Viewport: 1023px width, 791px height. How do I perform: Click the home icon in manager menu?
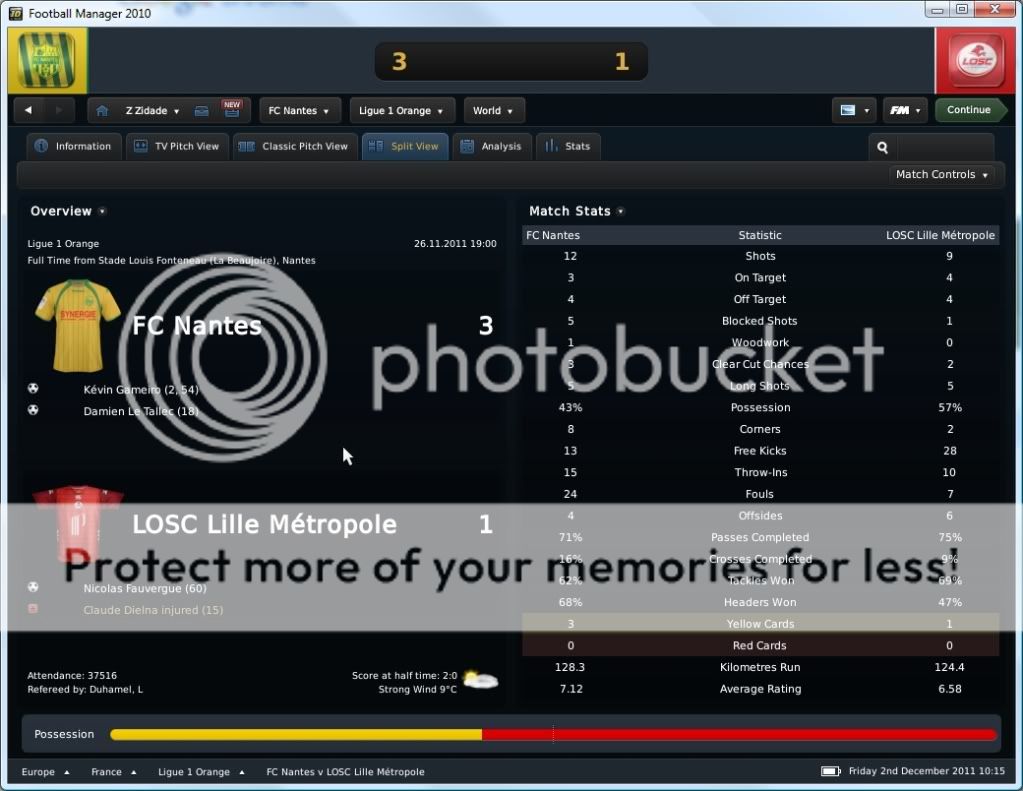click(x=102, y=111)
